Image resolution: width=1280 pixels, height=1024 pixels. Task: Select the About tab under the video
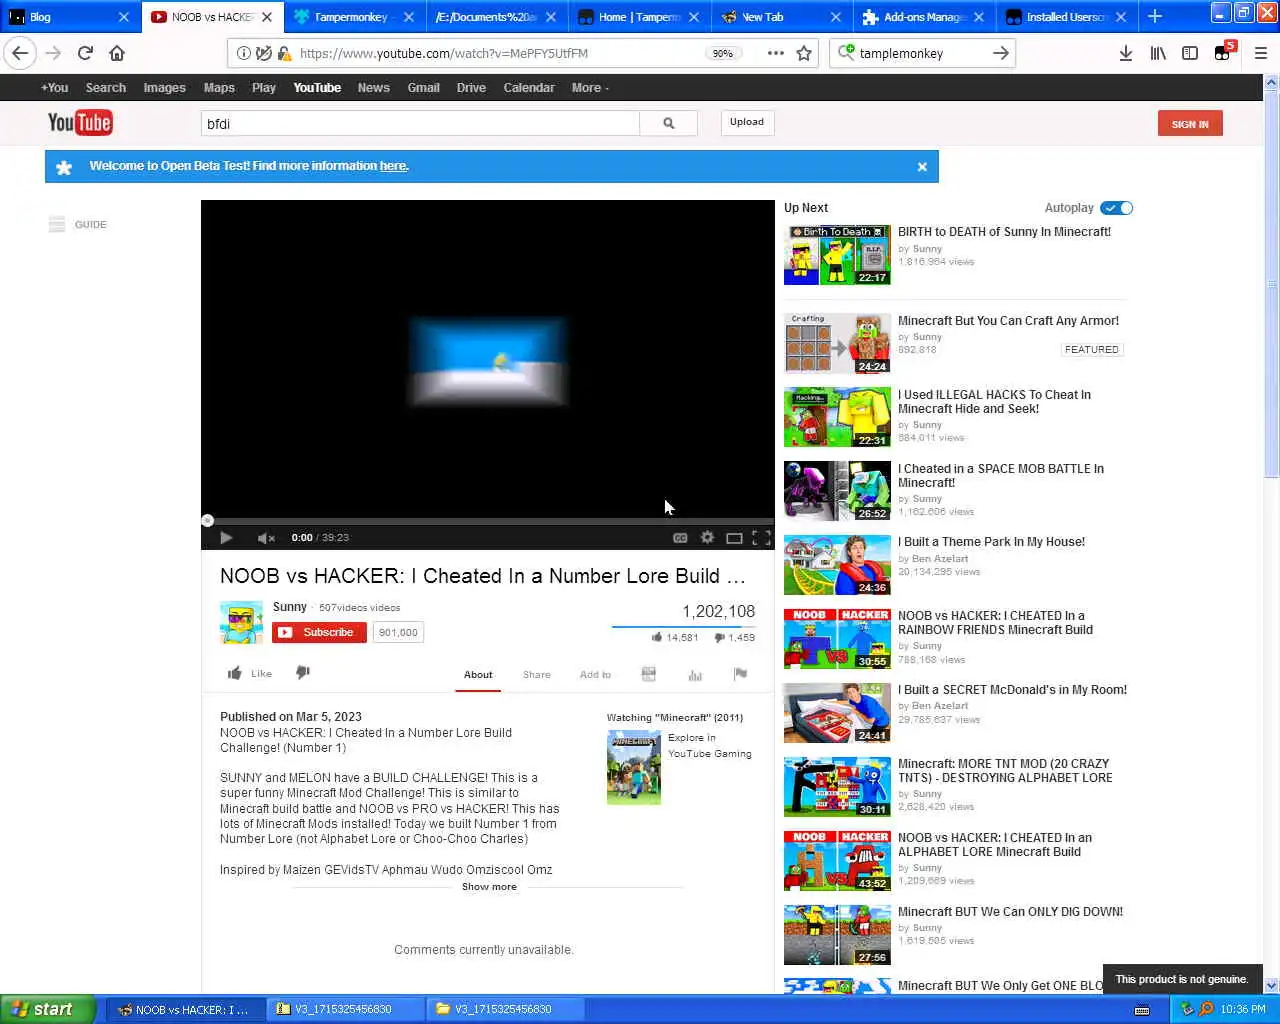[478, 675]
